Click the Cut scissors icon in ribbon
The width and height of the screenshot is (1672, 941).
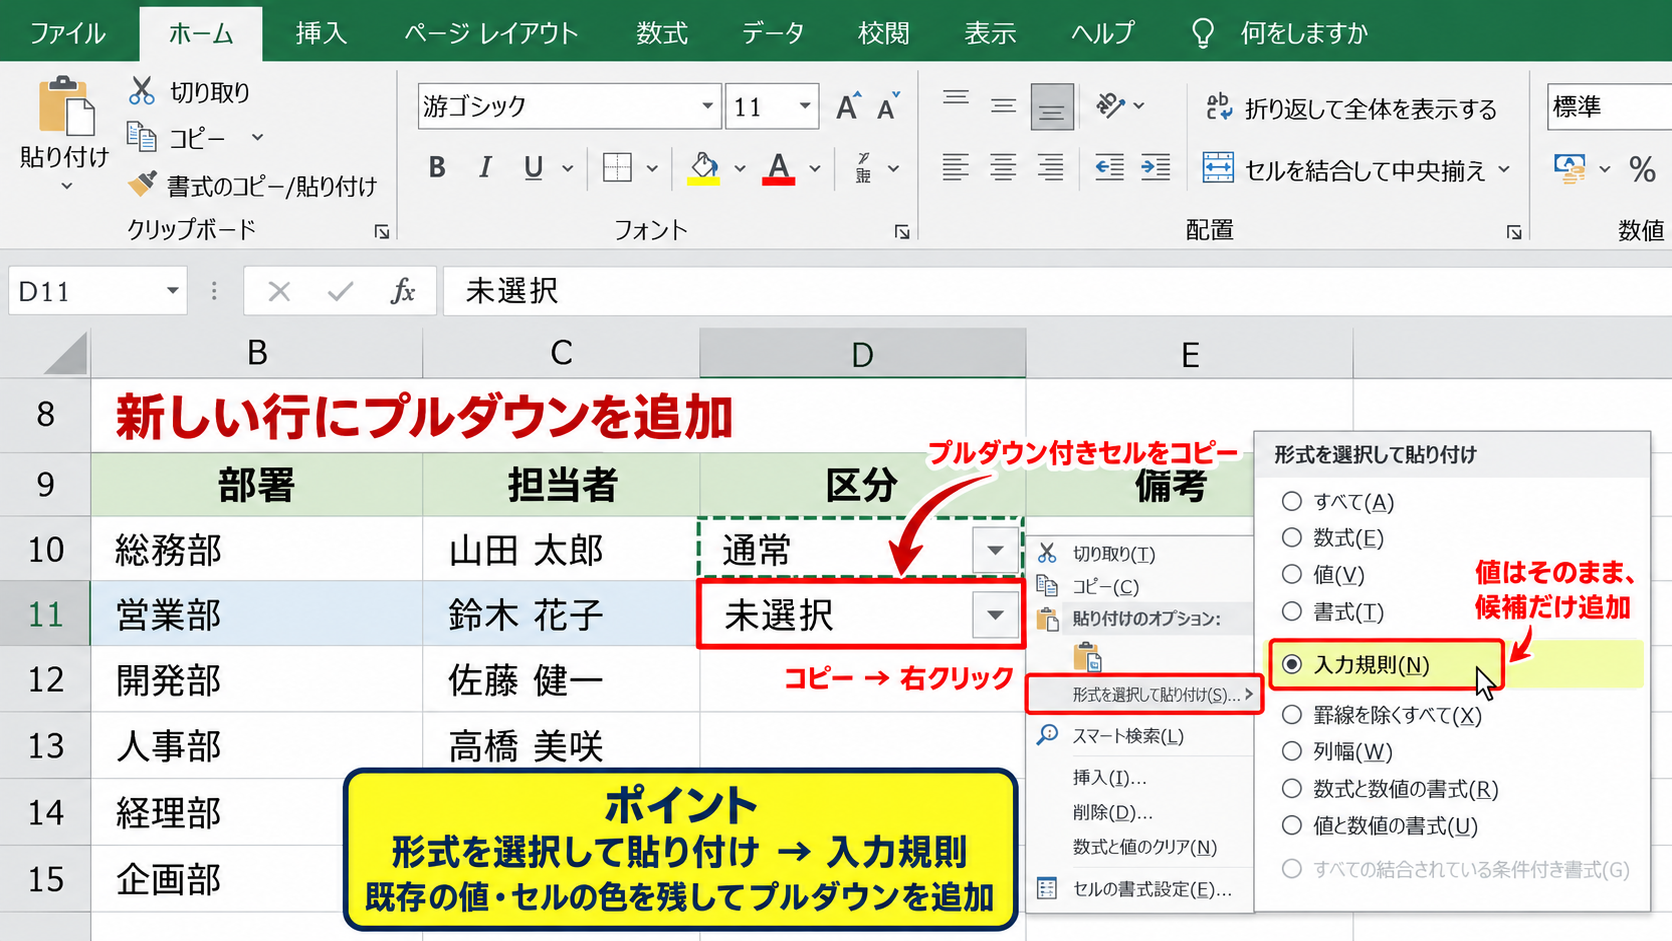pyautogui.click(x=142, y=91)
